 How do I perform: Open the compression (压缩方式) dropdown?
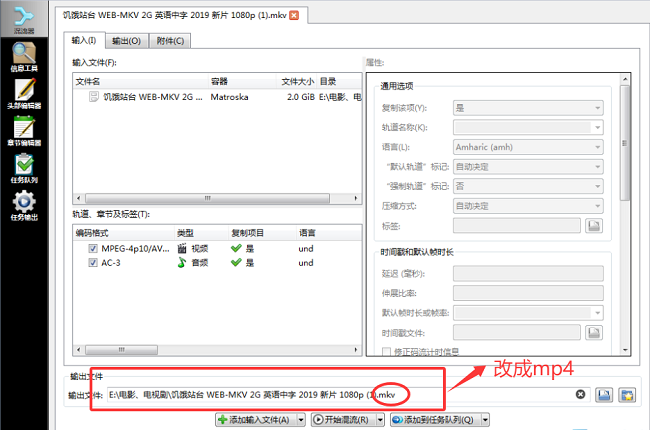[x=528, y=206]
